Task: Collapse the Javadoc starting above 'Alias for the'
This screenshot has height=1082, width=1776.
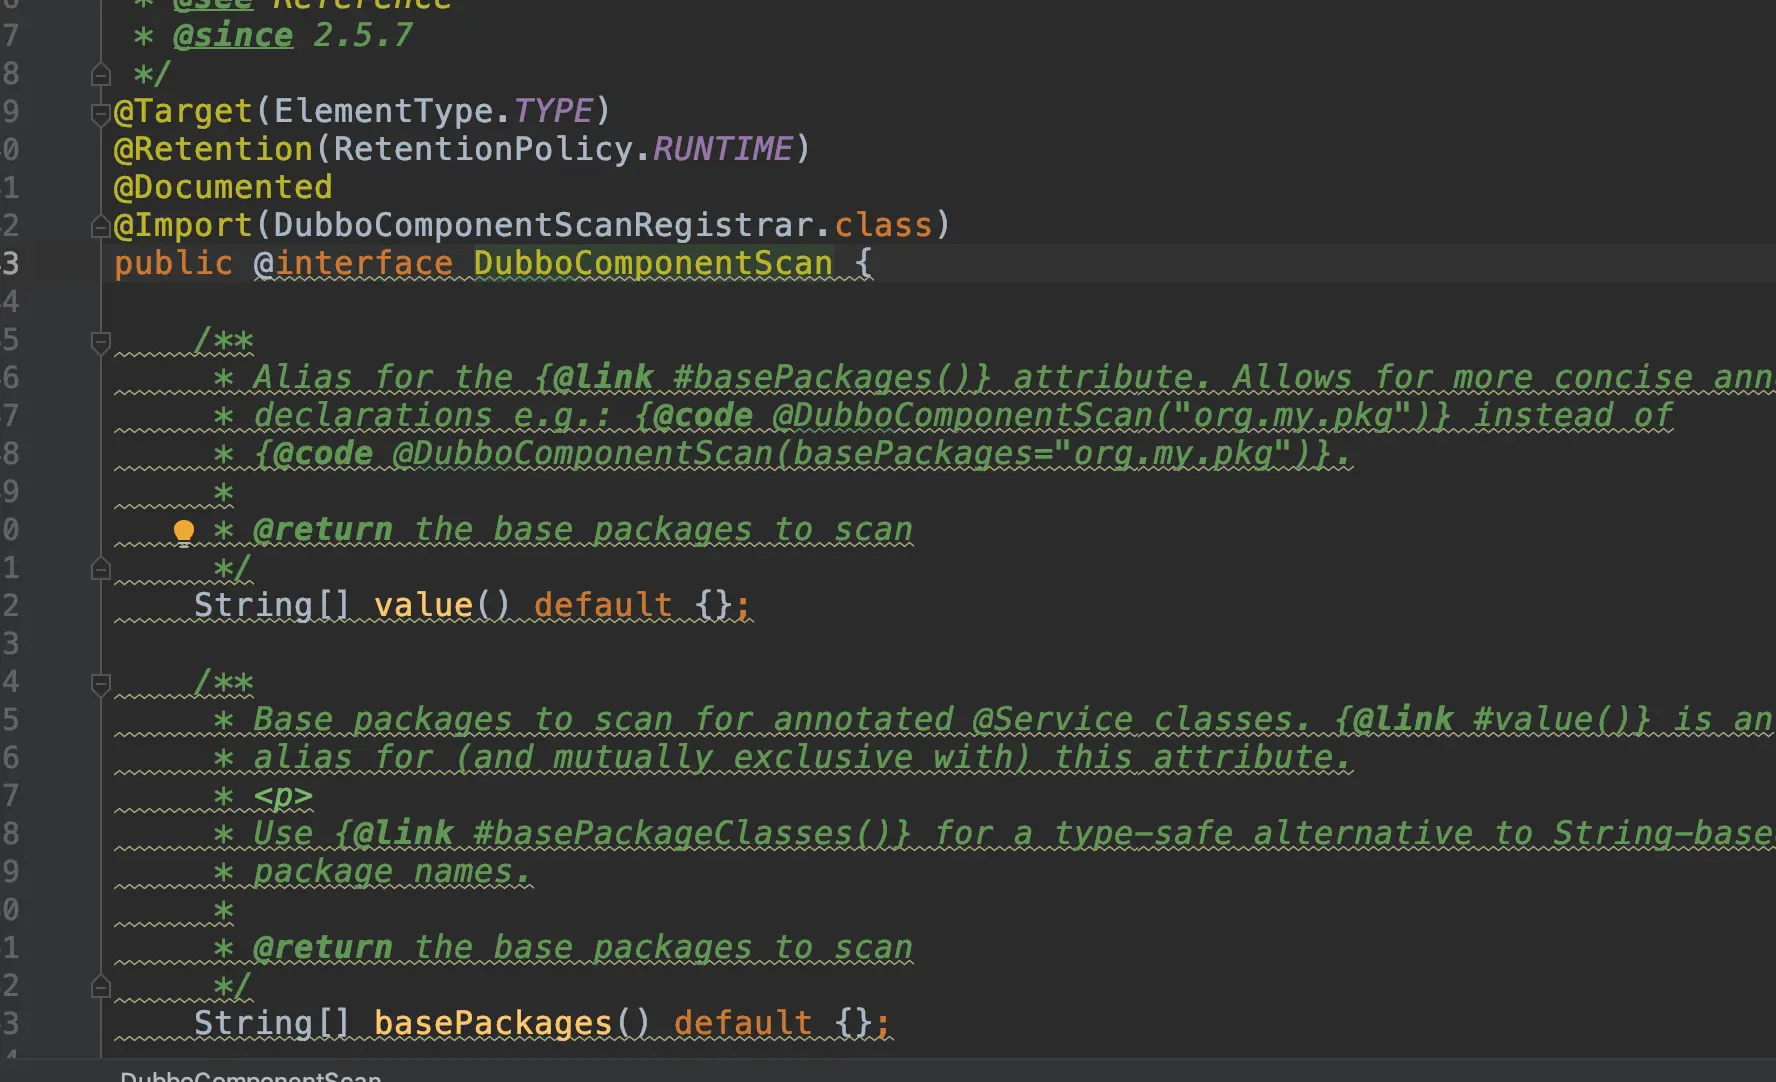Action: [100, 342]
